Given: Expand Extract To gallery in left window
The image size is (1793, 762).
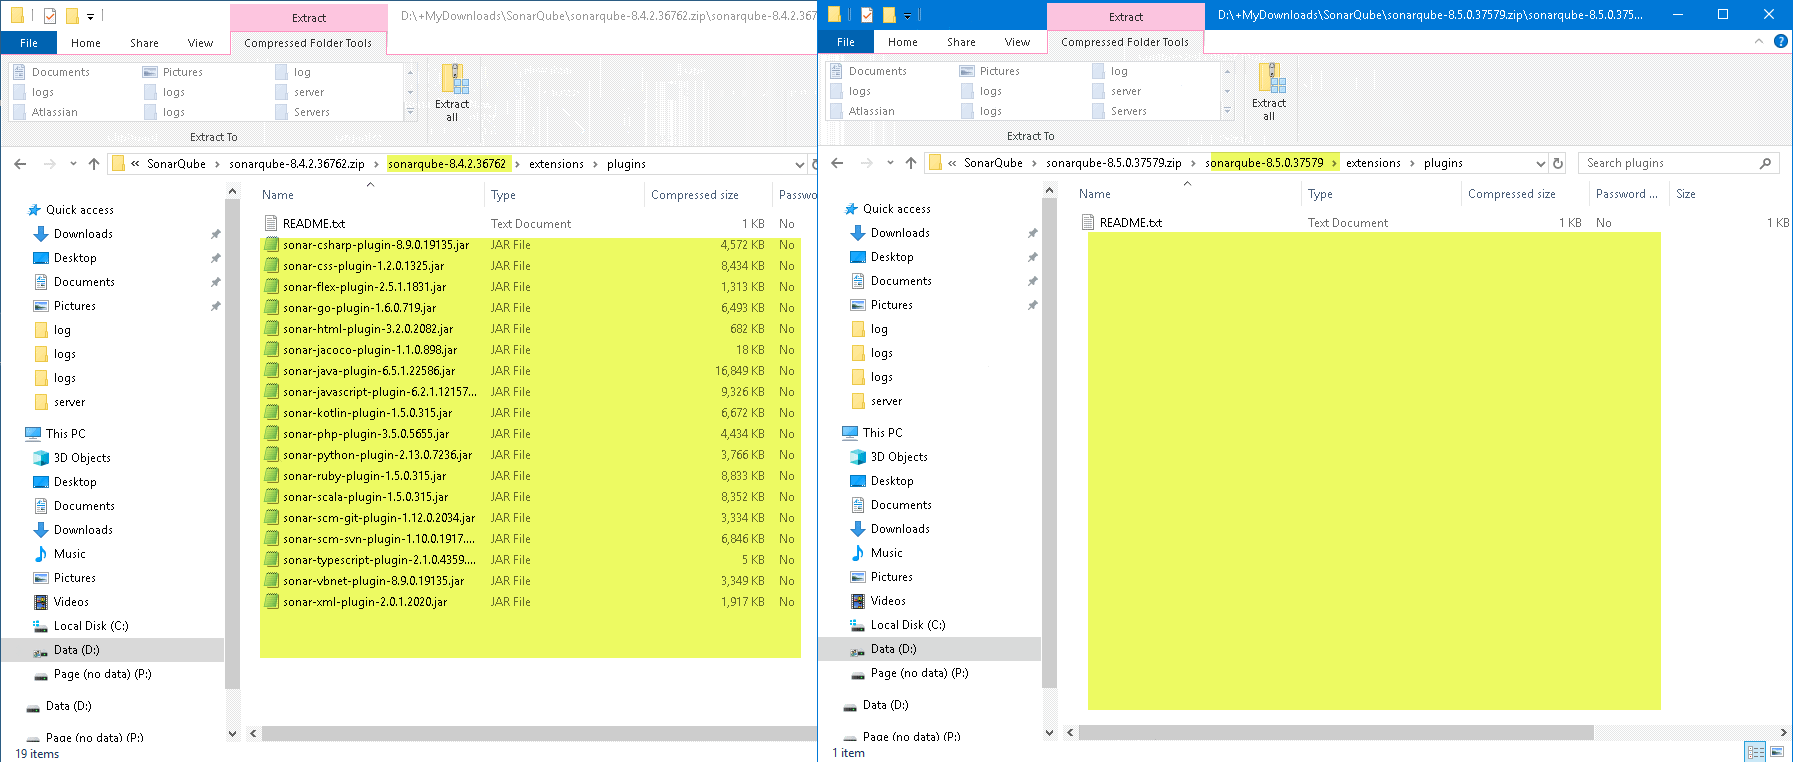Looking at the screenshot, I should (x=410, y=112).
